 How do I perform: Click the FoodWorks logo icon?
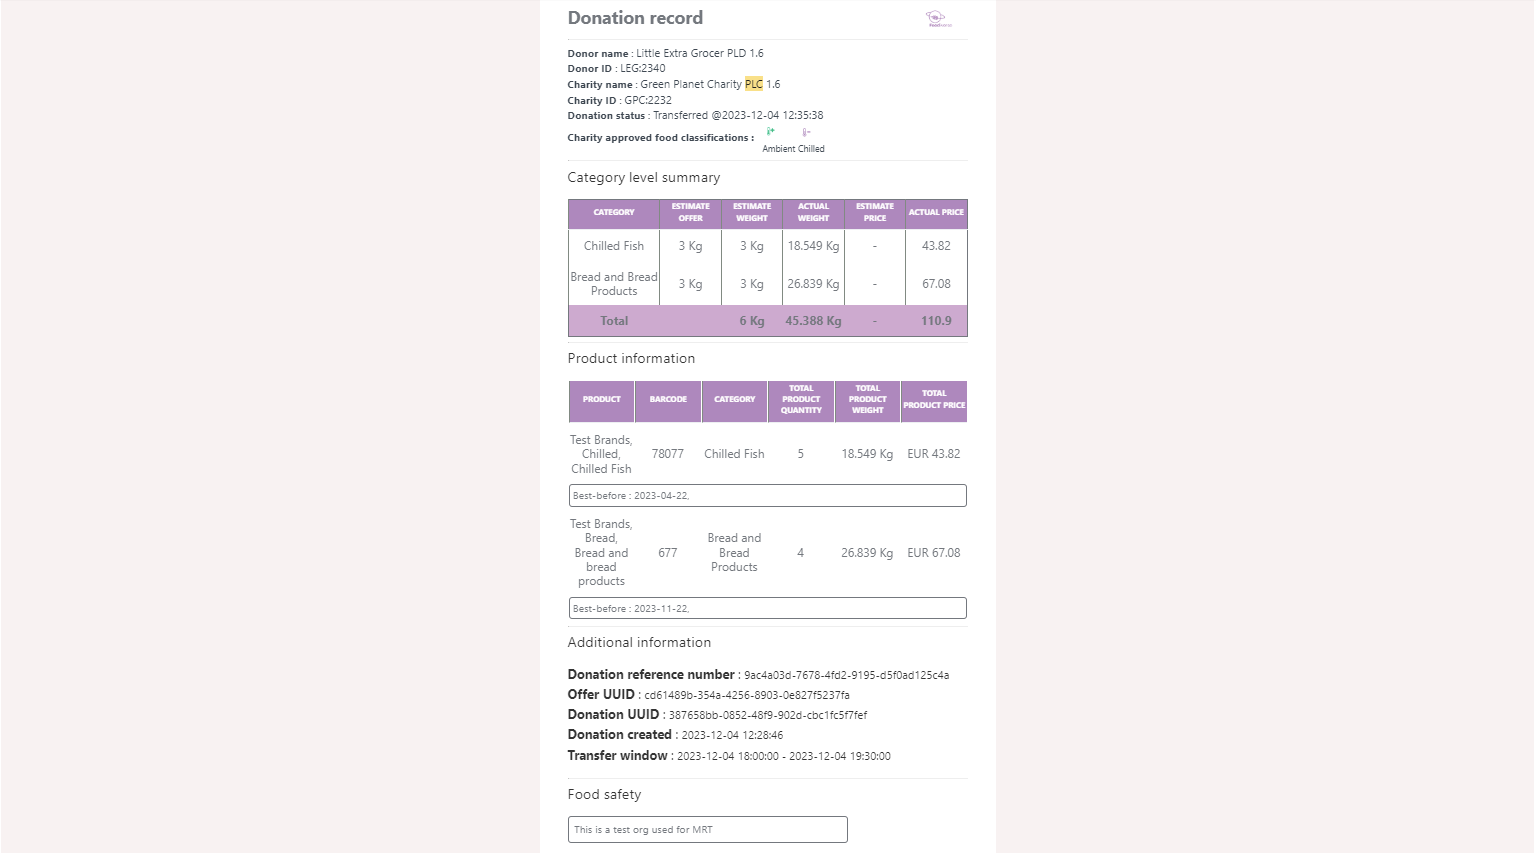pyautogui.click(x=937, y=19)
